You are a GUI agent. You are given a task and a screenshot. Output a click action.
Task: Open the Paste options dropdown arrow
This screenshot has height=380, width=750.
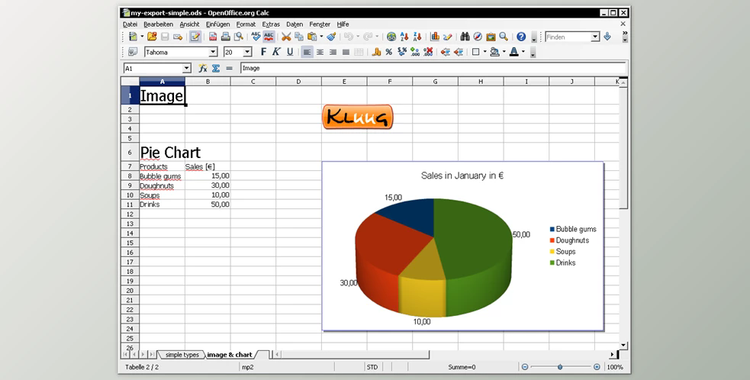click(x=321, y=36)
